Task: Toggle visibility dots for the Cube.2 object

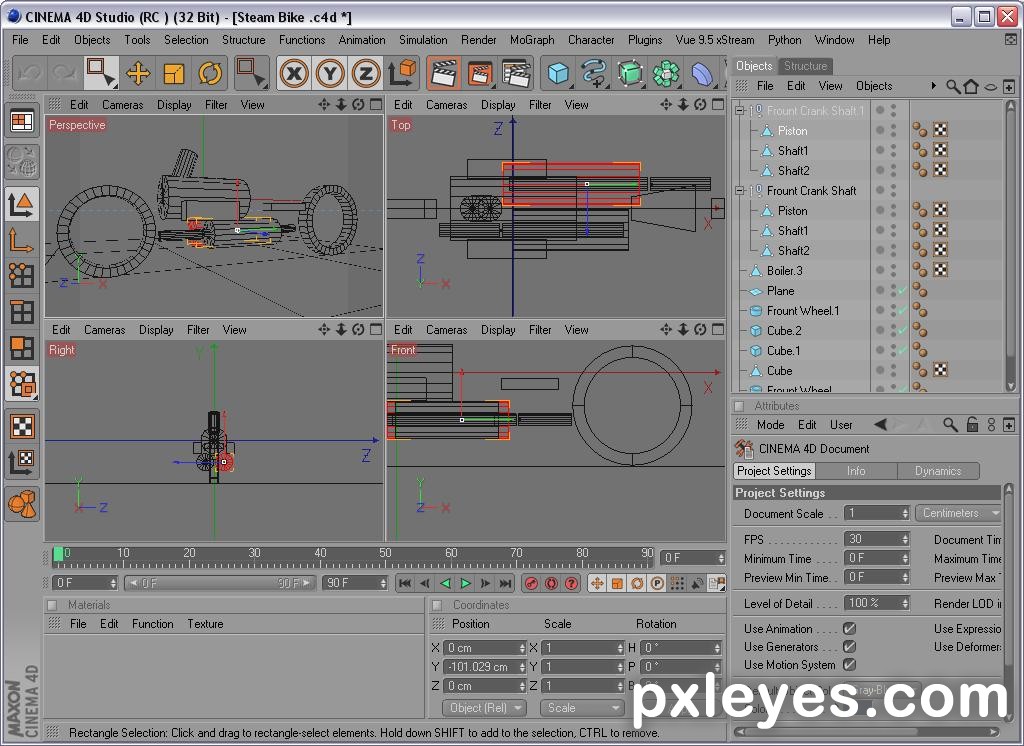Action: (x=893, y=331)
